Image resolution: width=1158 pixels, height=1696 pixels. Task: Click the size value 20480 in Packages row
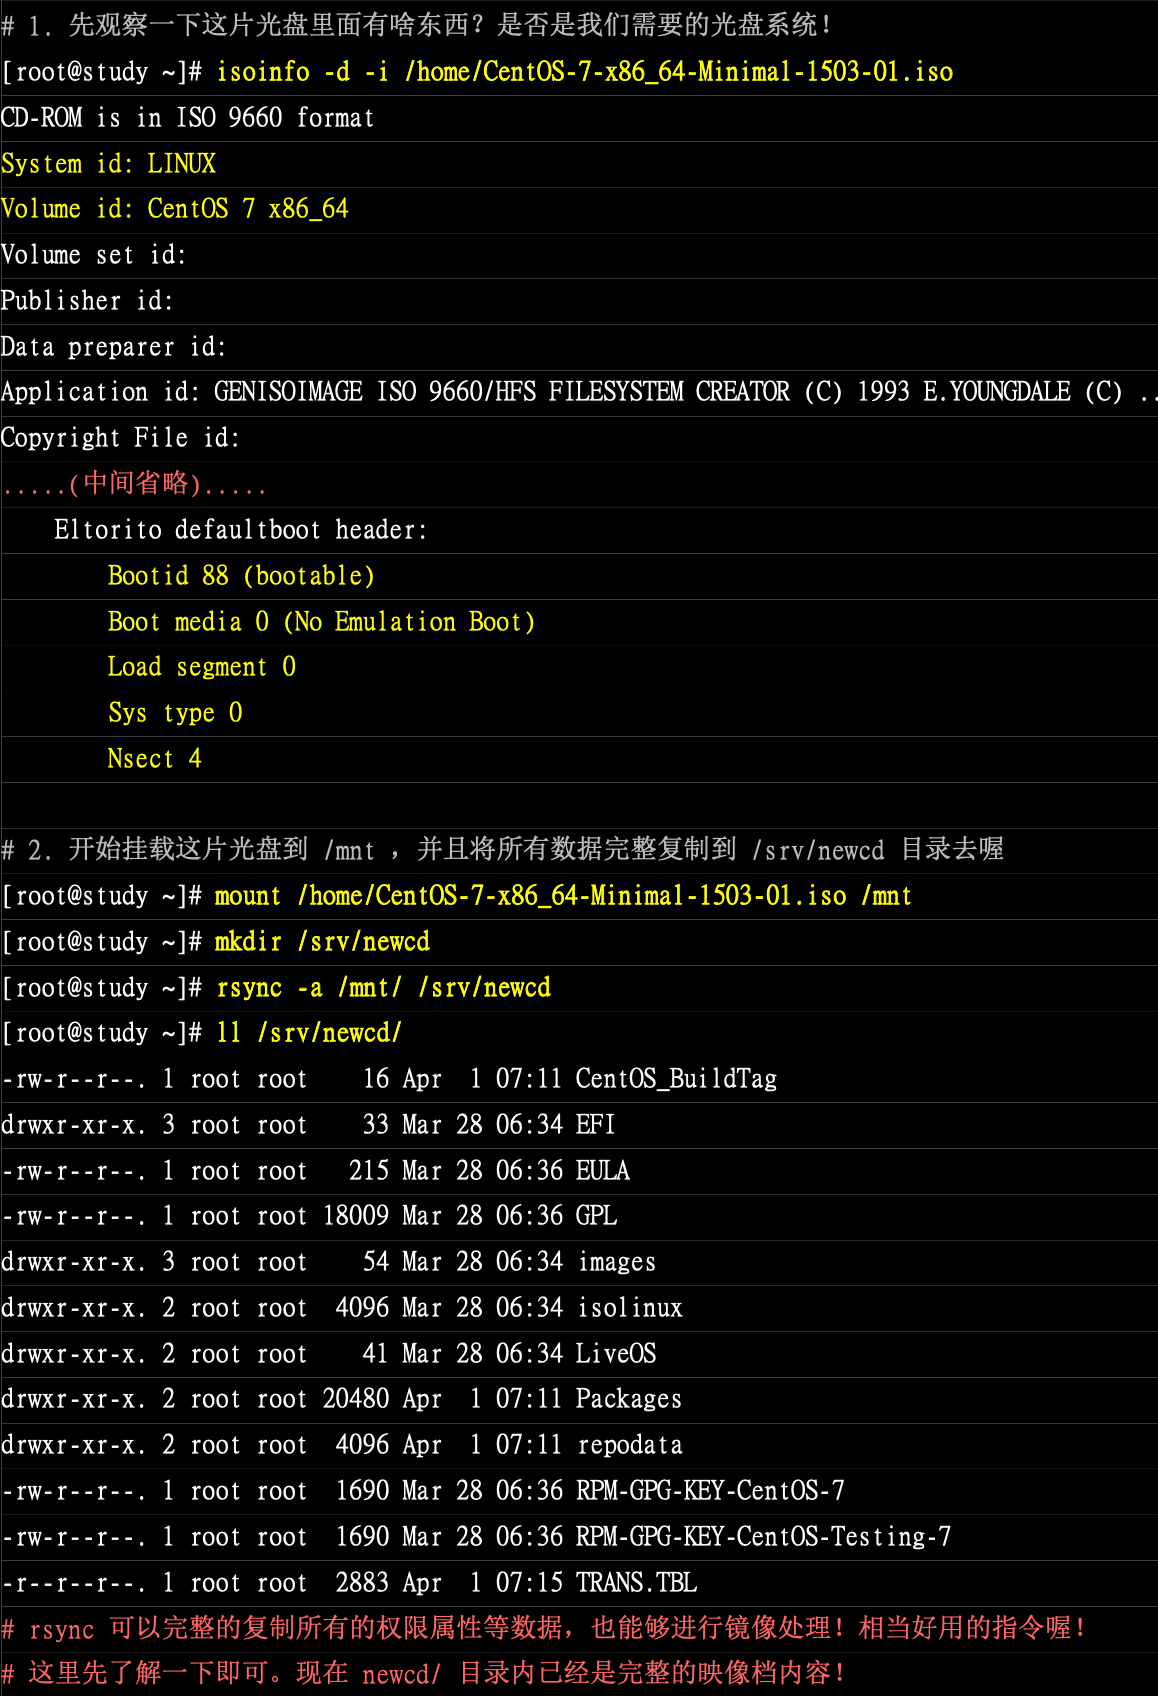356,1399
